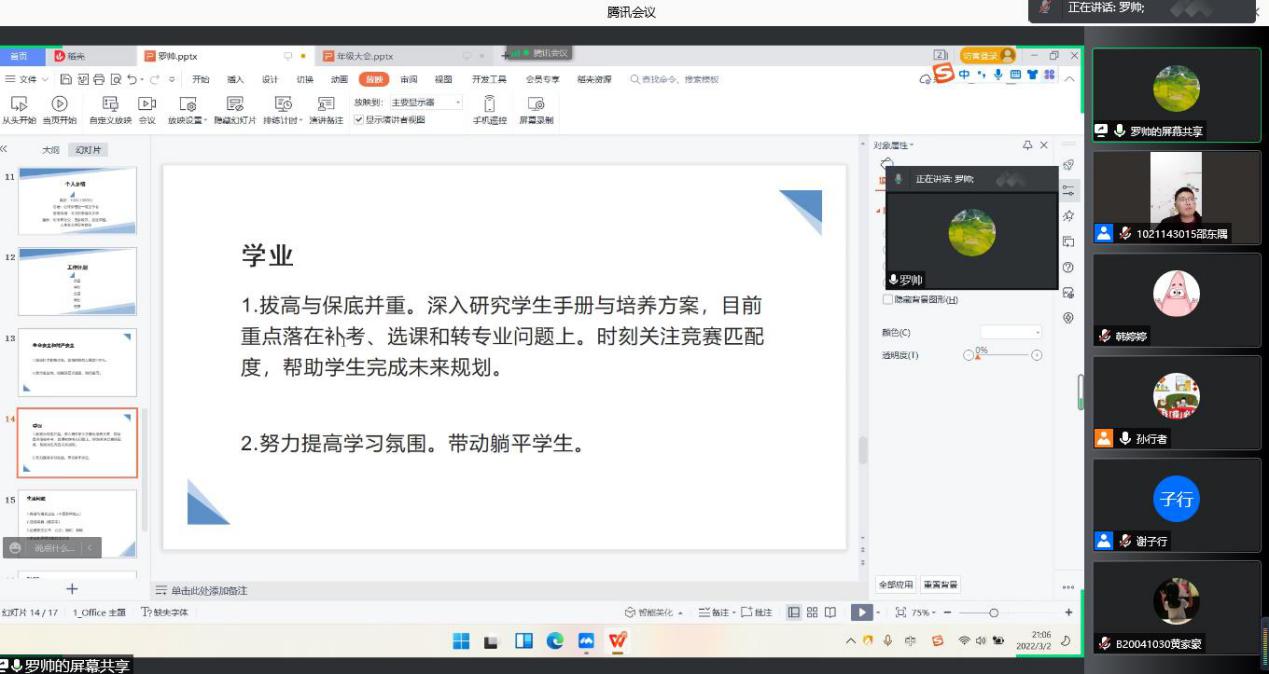Expand the 放映设置 dropdown arrow
Viewport: 1269px width, 674px height.
click(x=204, y=121)
